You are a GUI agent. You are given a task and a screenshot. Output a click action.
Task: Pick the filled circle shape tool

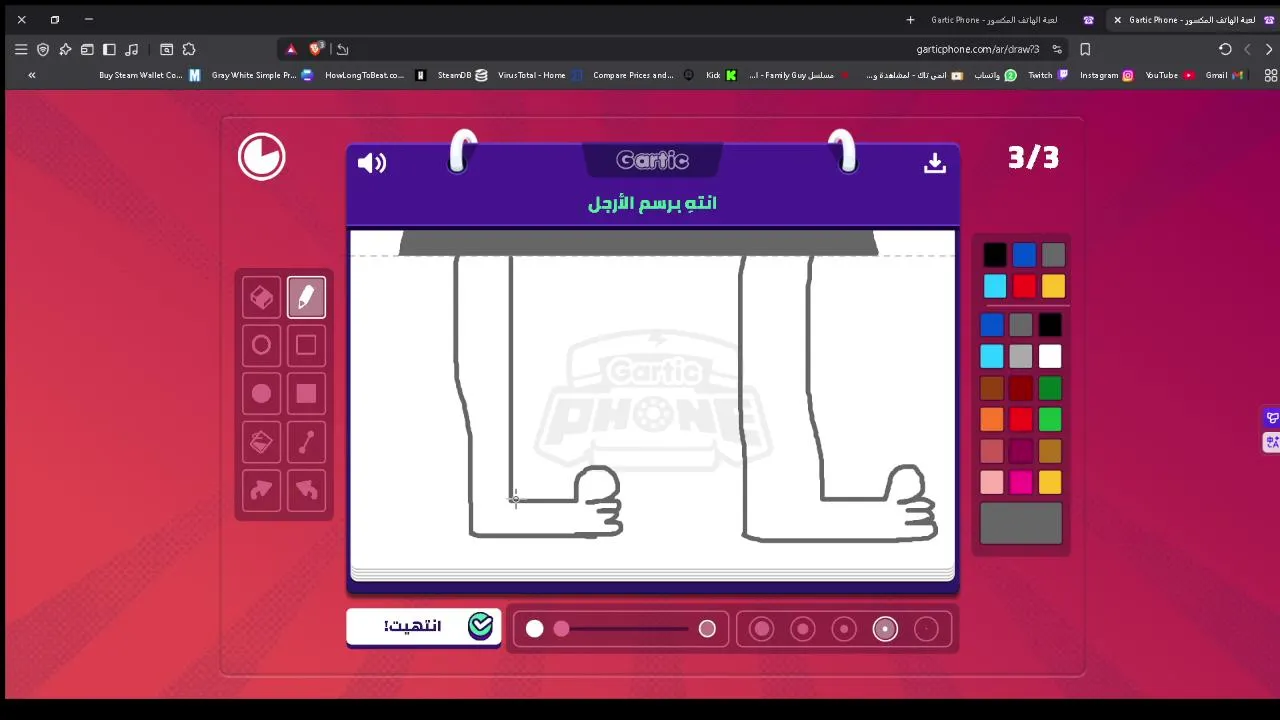tap(261, 394)
